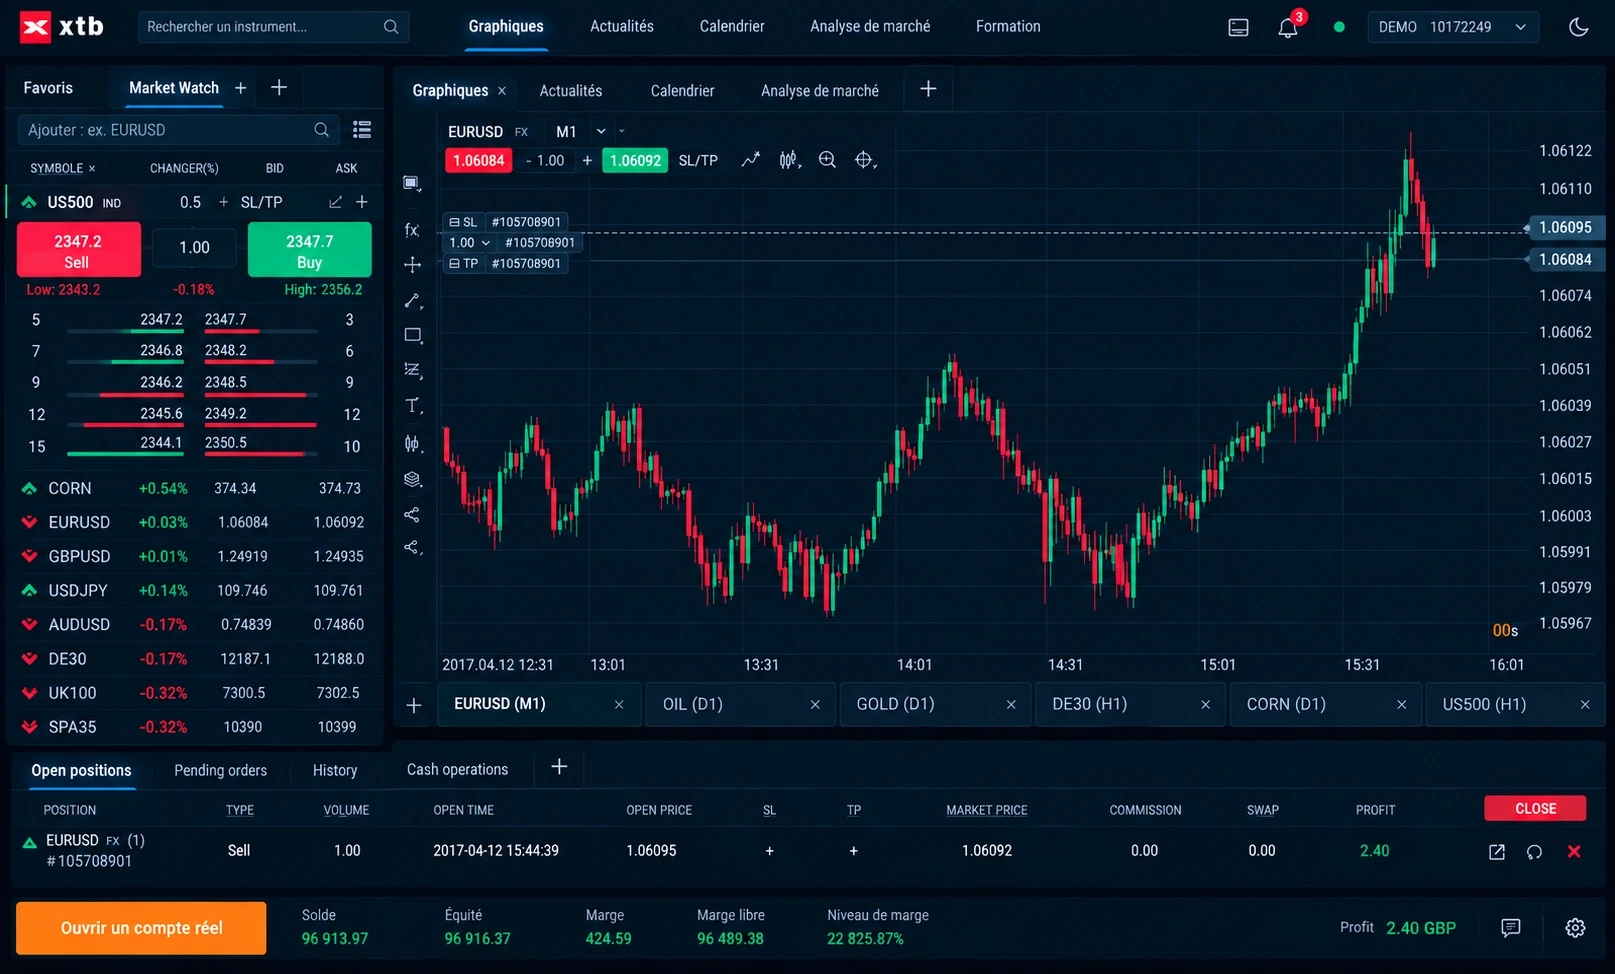Open the chat message icon in the footer
The image size is (1615, 974).
(1511, 928)
